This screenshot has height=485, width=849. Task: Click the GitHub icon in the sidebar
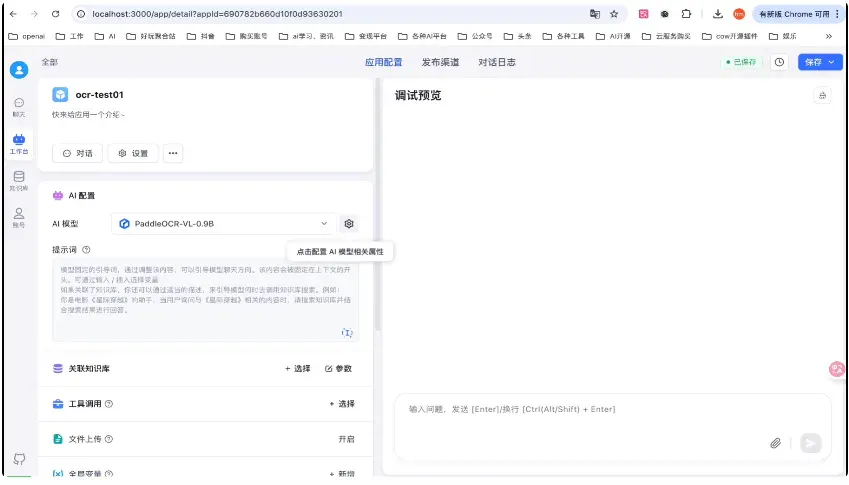19,459
